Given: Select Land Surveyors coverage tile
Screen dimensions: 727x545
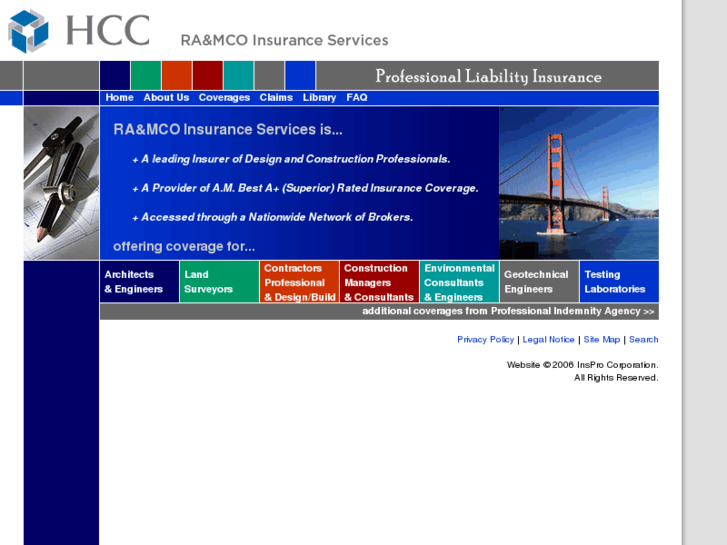Looking at the screenshot, I should pyautogui.click(x=219, y=282).
